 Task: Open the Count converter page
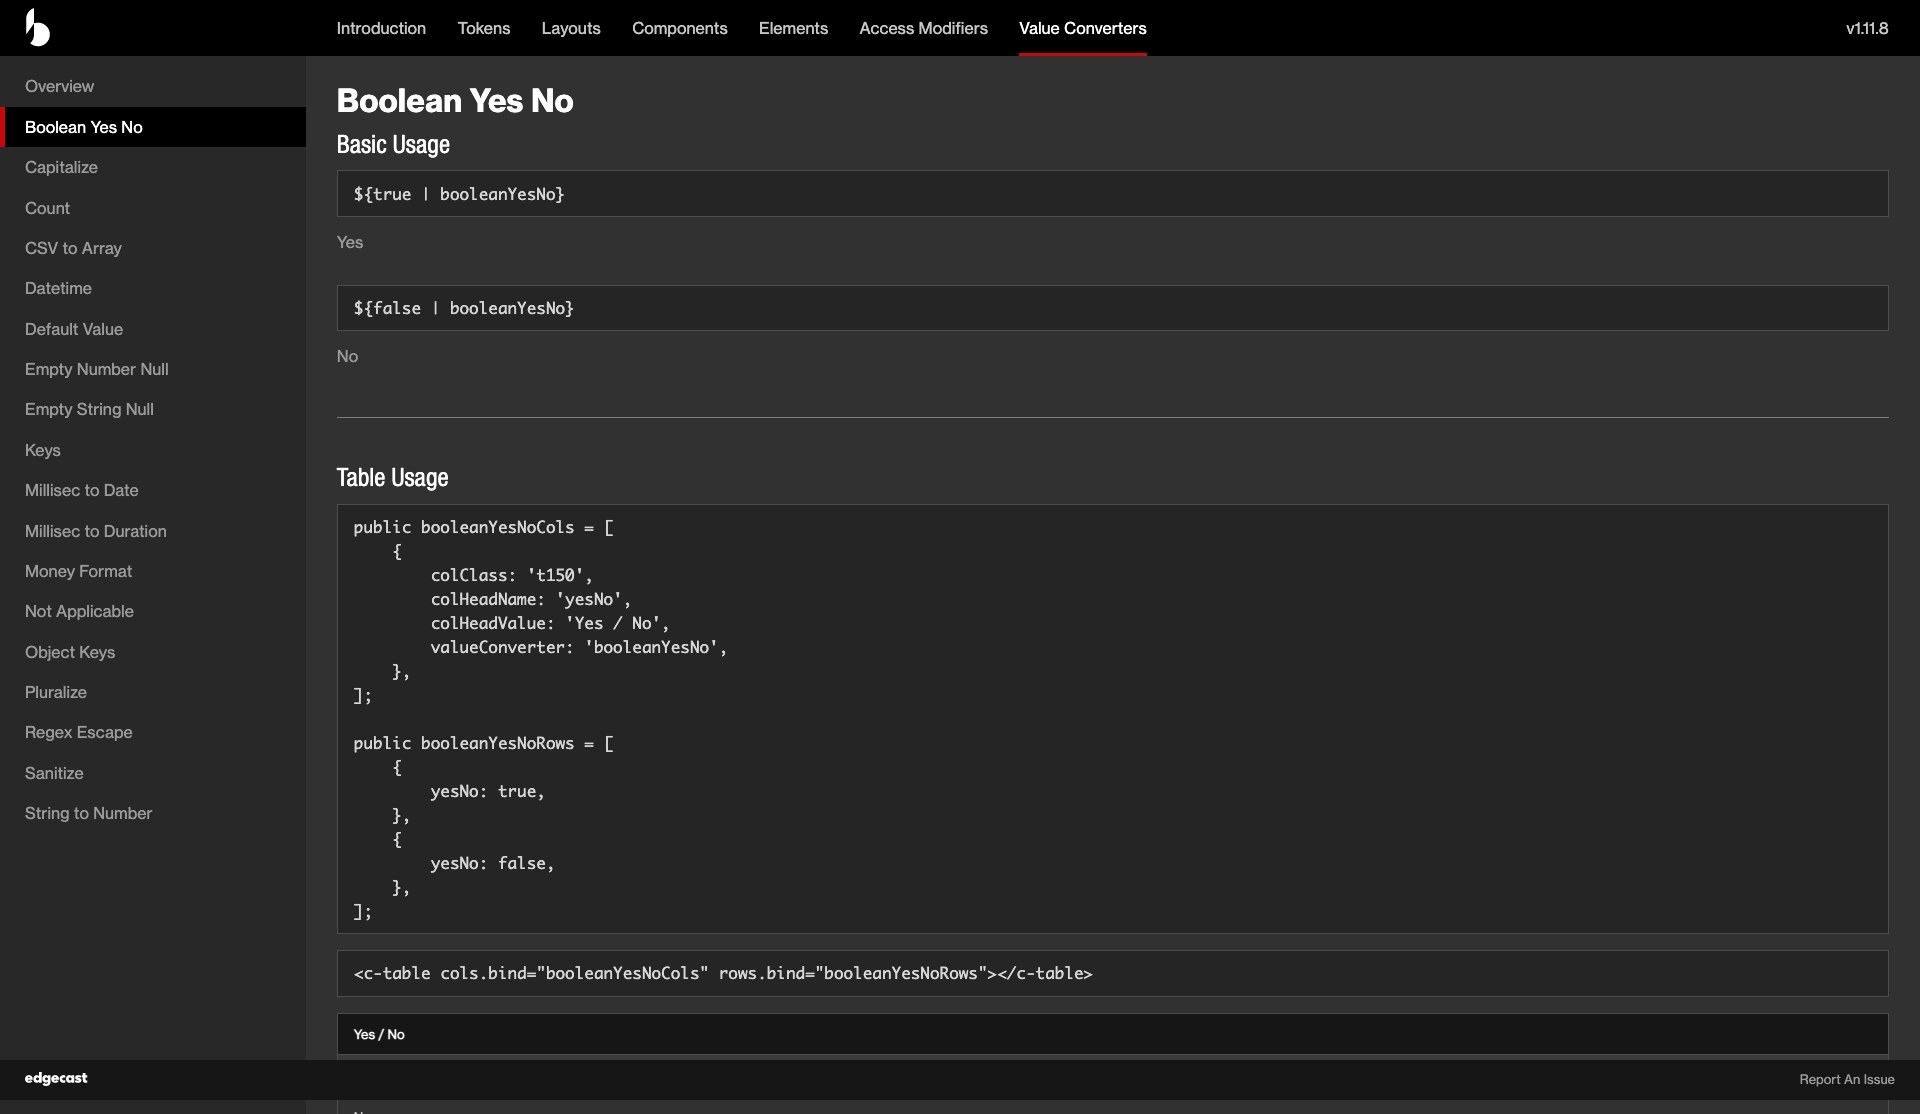[x=153, y=208]
